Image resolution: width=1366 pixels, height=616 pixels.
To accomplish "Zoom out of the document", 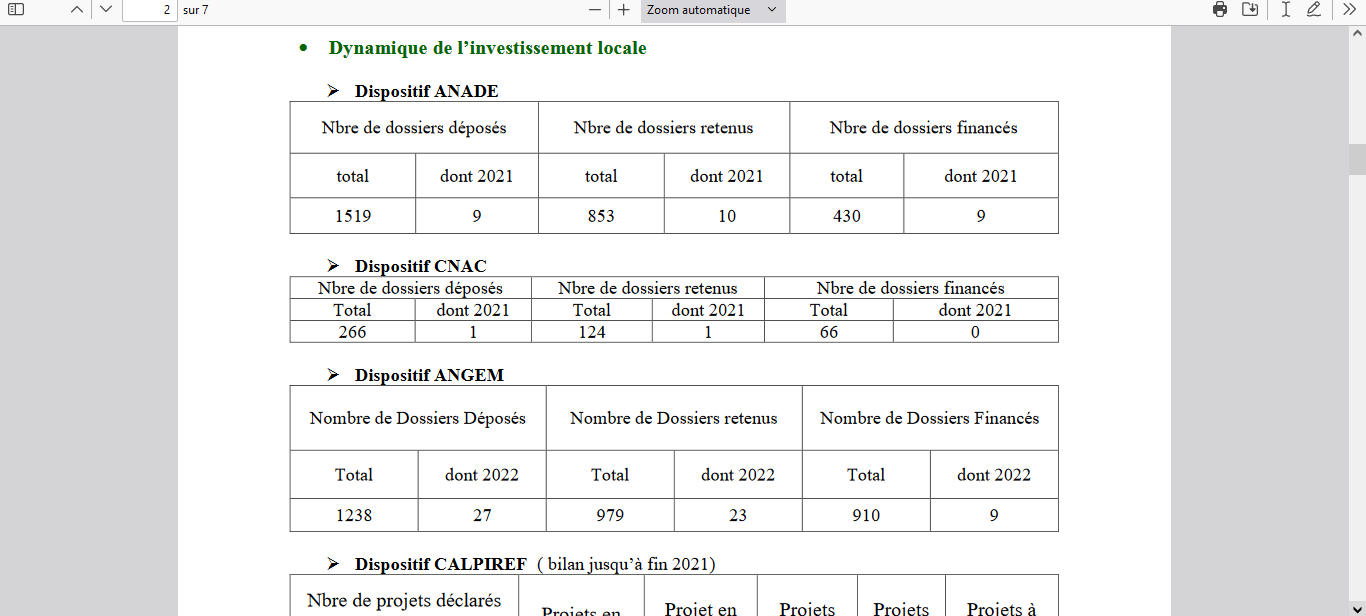I will [x=595, y=10].
